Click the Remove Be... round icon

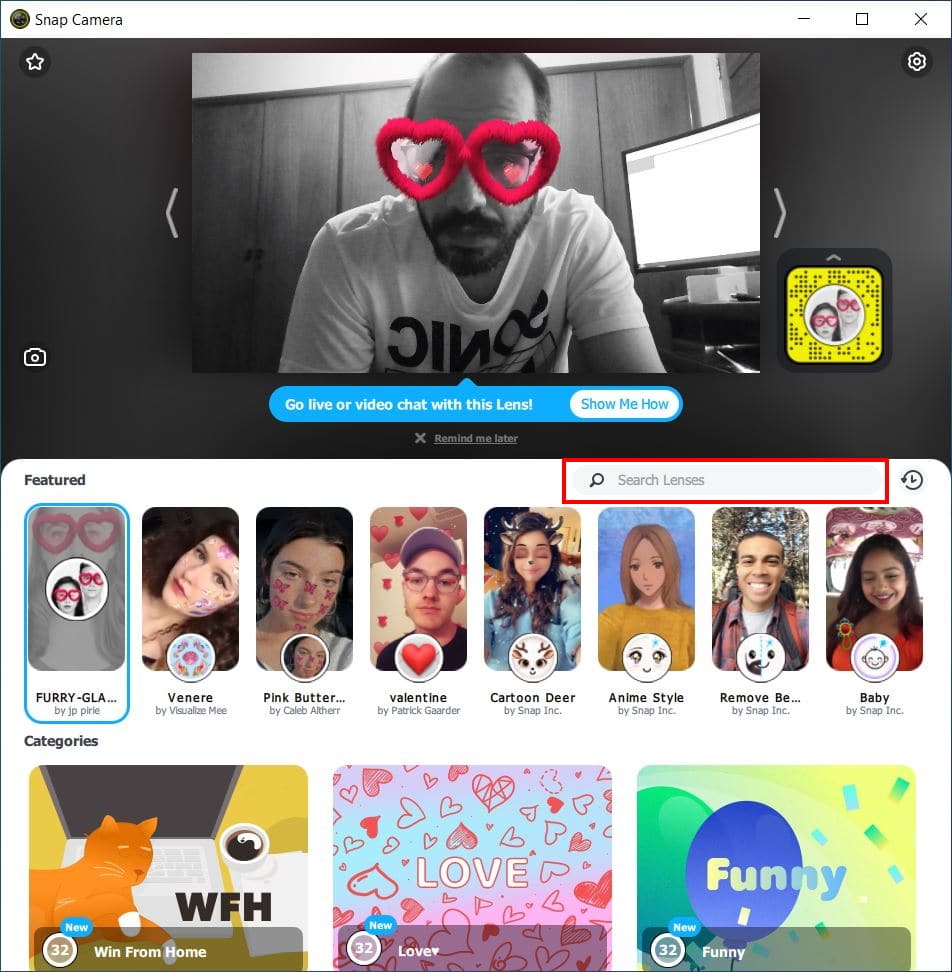761,657
